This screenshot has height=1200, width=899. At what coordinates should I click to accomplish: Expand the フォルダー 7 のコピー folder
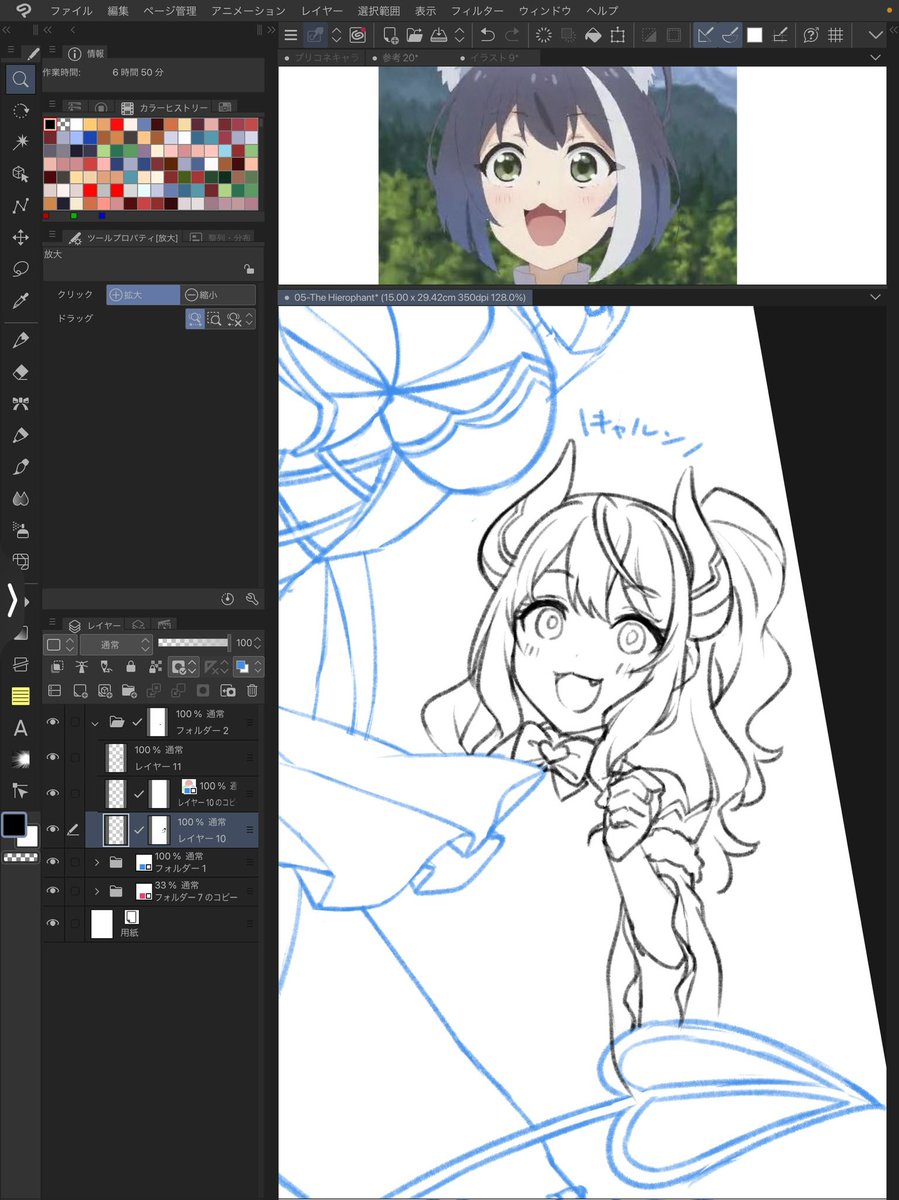[x=97, y=891]
